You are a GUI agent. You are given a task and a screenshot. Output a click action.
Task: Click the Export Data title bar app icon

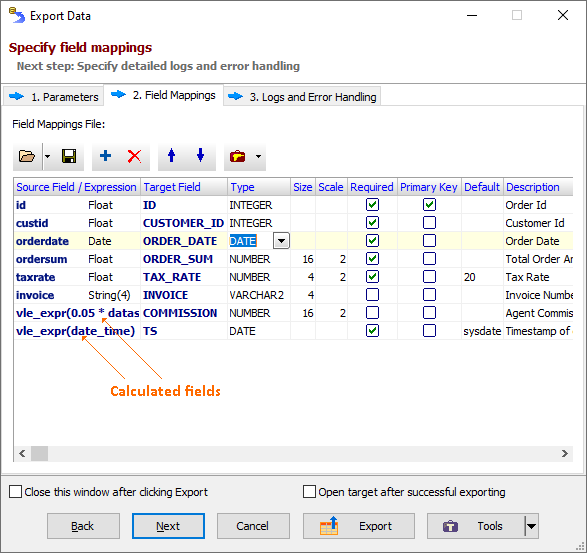point(17,16)
